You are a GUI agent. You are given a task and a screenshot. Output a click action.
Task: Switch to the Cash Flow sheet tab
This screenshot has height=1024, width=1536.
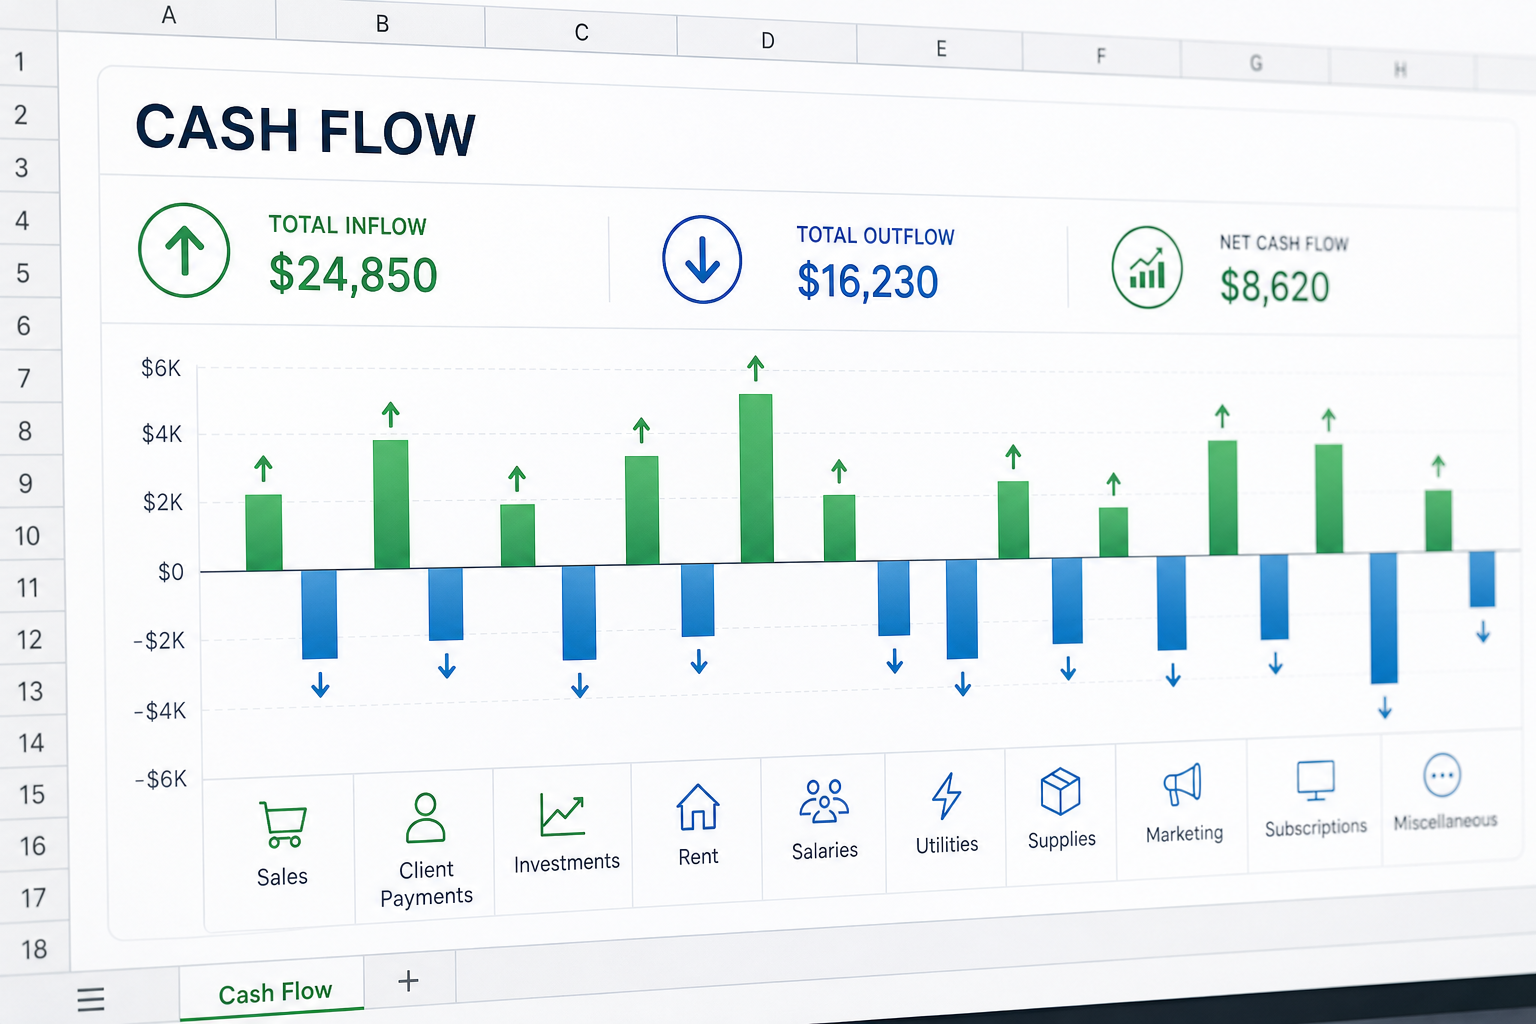pyautogui.click(x=274, y=992)
